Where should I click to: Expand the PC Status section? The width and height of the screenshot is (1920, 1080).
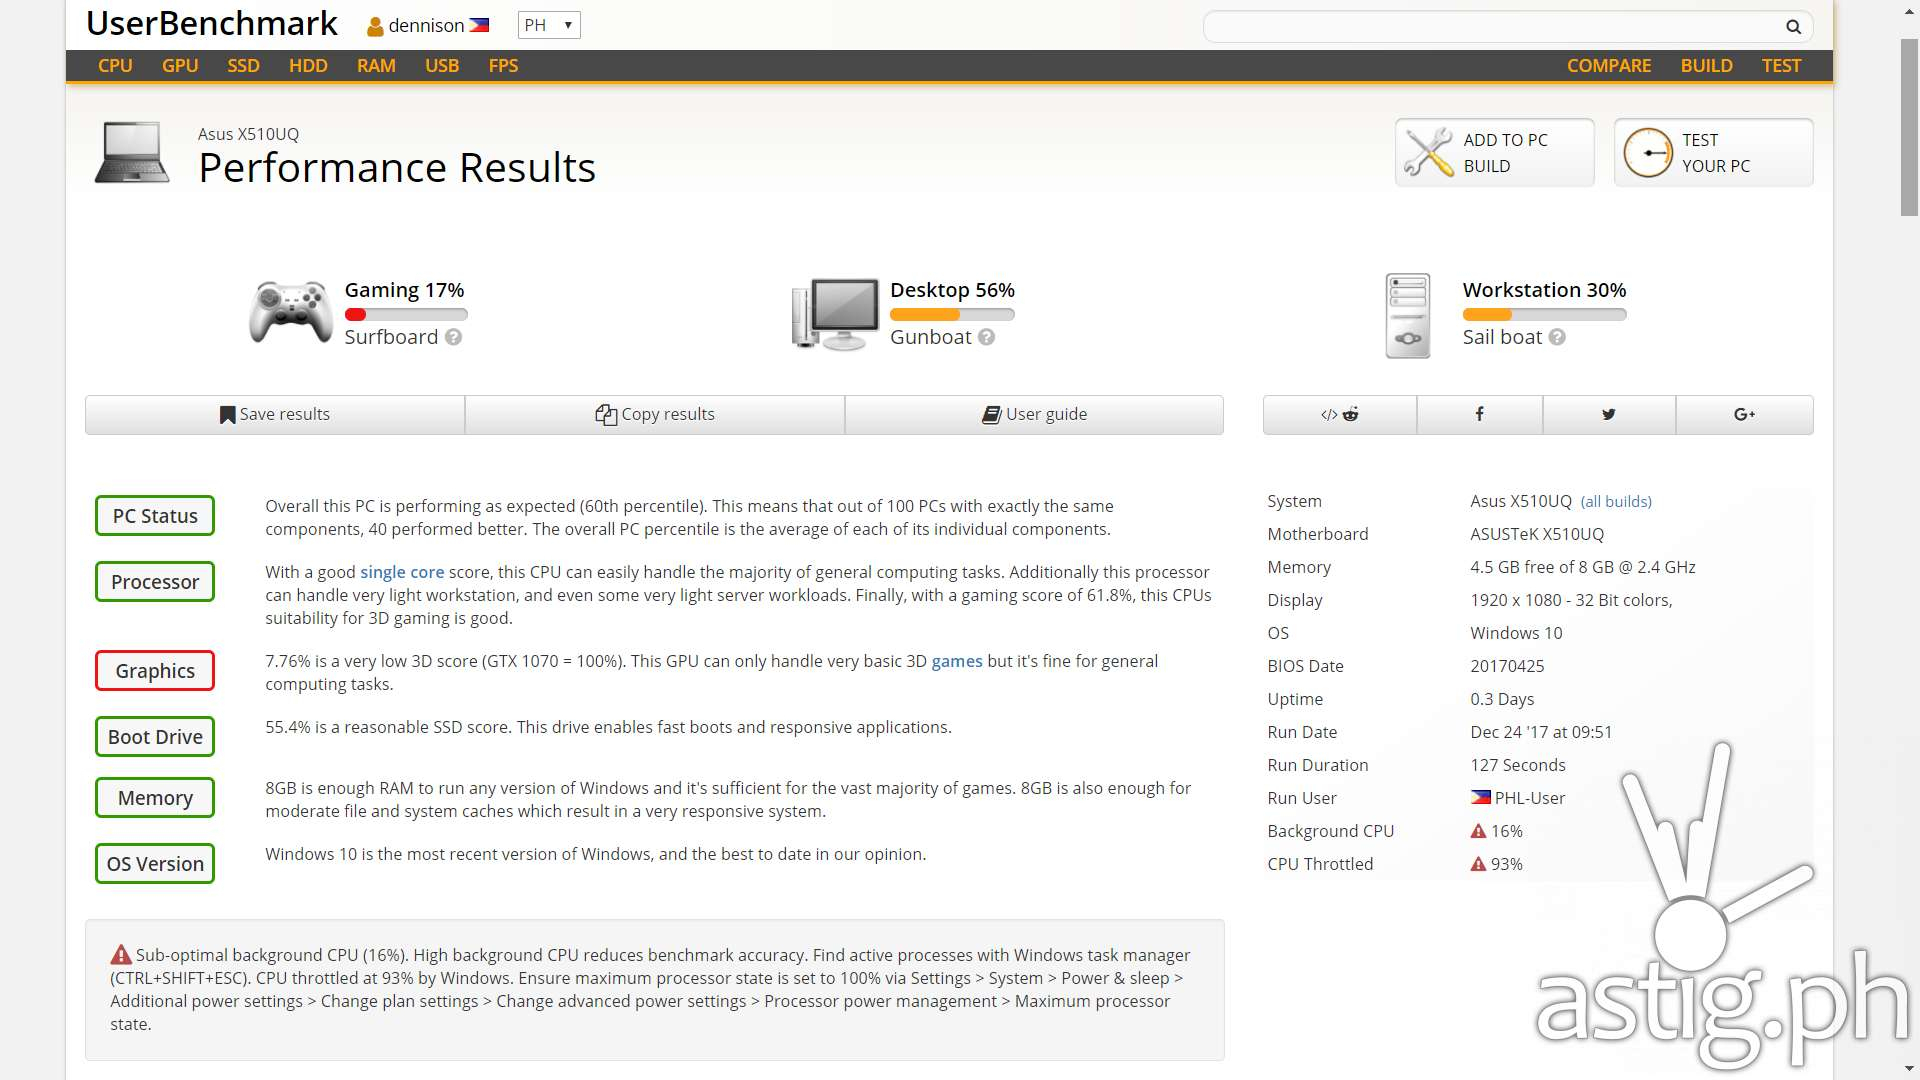(x=154, y=514)
